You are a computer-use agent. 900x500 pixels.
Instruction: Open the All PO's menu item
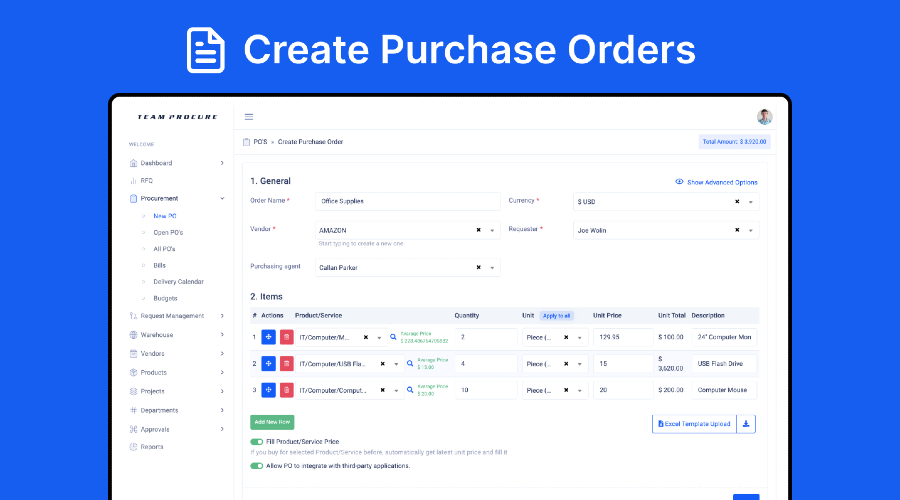pos(164,249)
